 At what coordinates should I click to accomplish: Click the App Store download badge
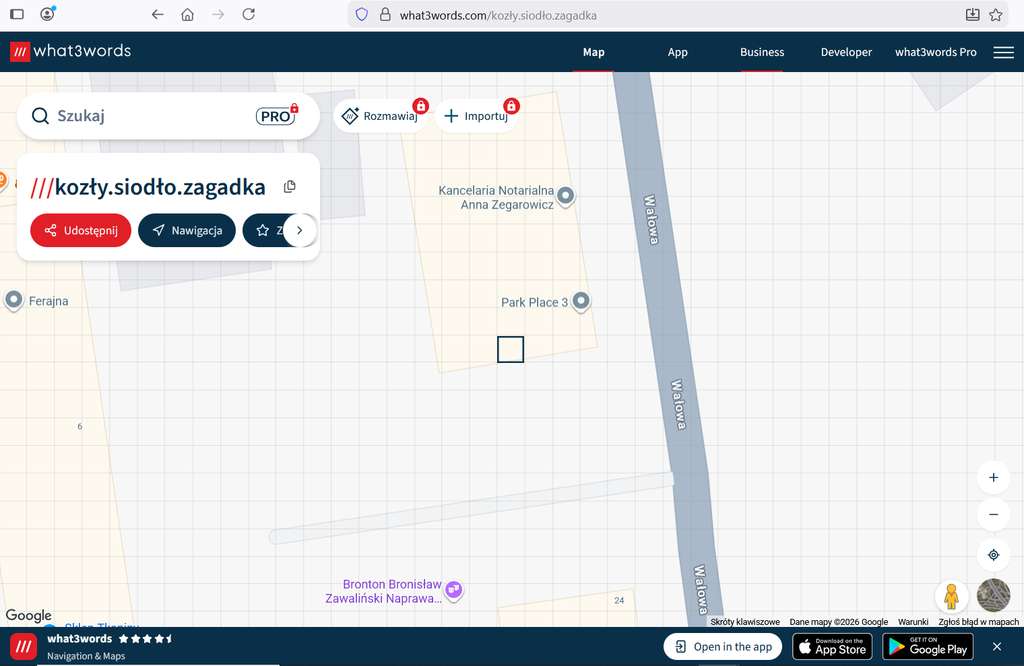click(832, 646)
